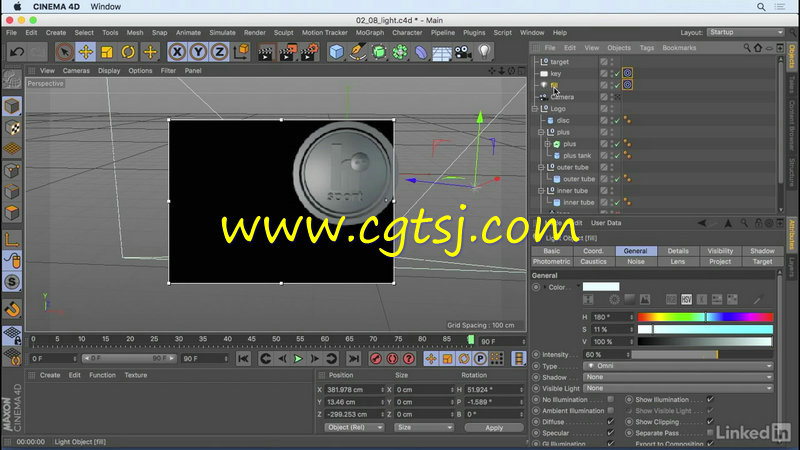Image resolution: width=800 pixels, height=450 pixels.
Task: Add a floor environment object
Action: coord(442,52)
